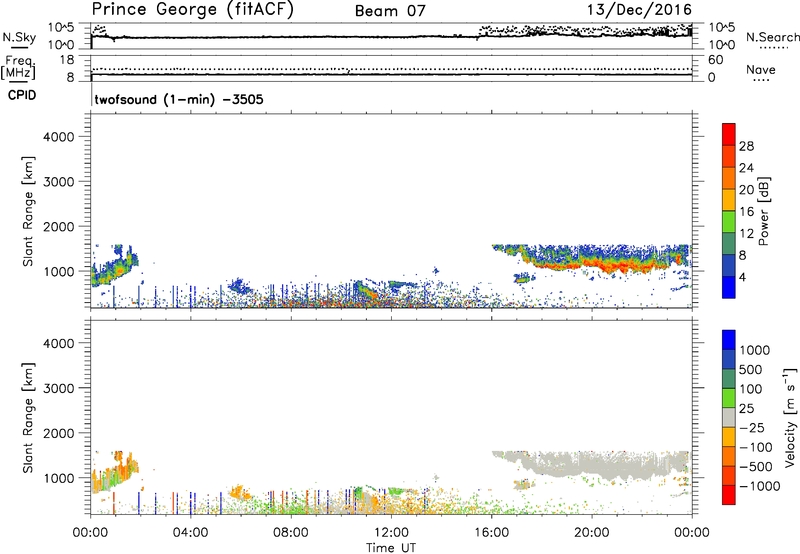Click the orange velocity patch near 01:00

click(x=121, y=470)
